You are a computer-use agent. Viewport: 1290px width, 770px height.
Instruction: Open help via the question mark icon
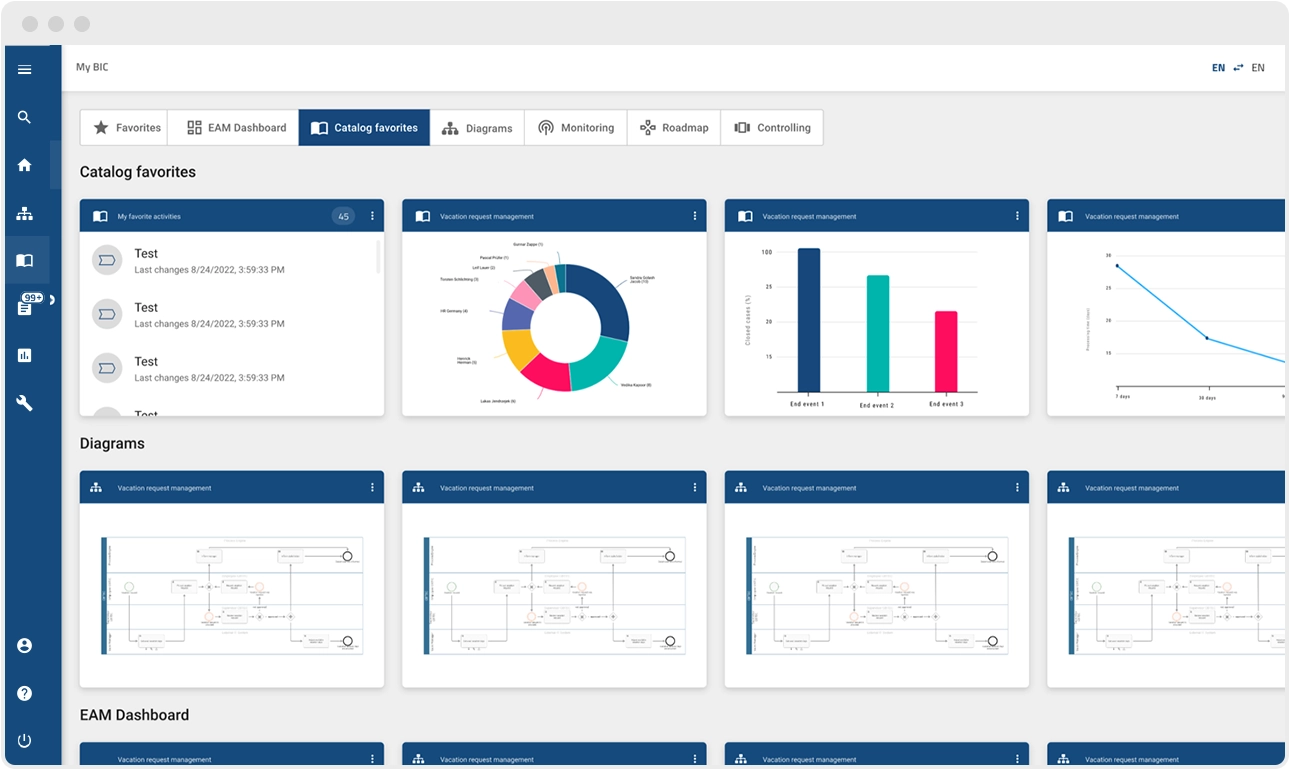coord(25,693)
